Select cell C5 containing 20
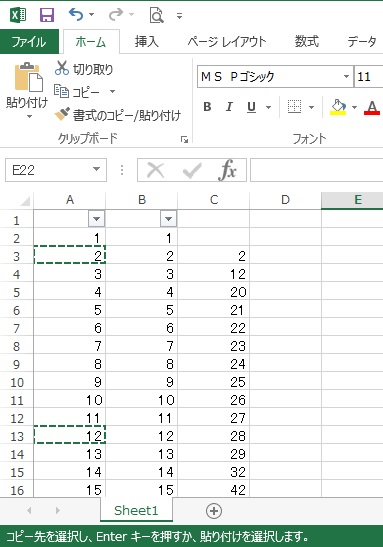Viewport: 383px width, 547px height. (x=213, y=291)
